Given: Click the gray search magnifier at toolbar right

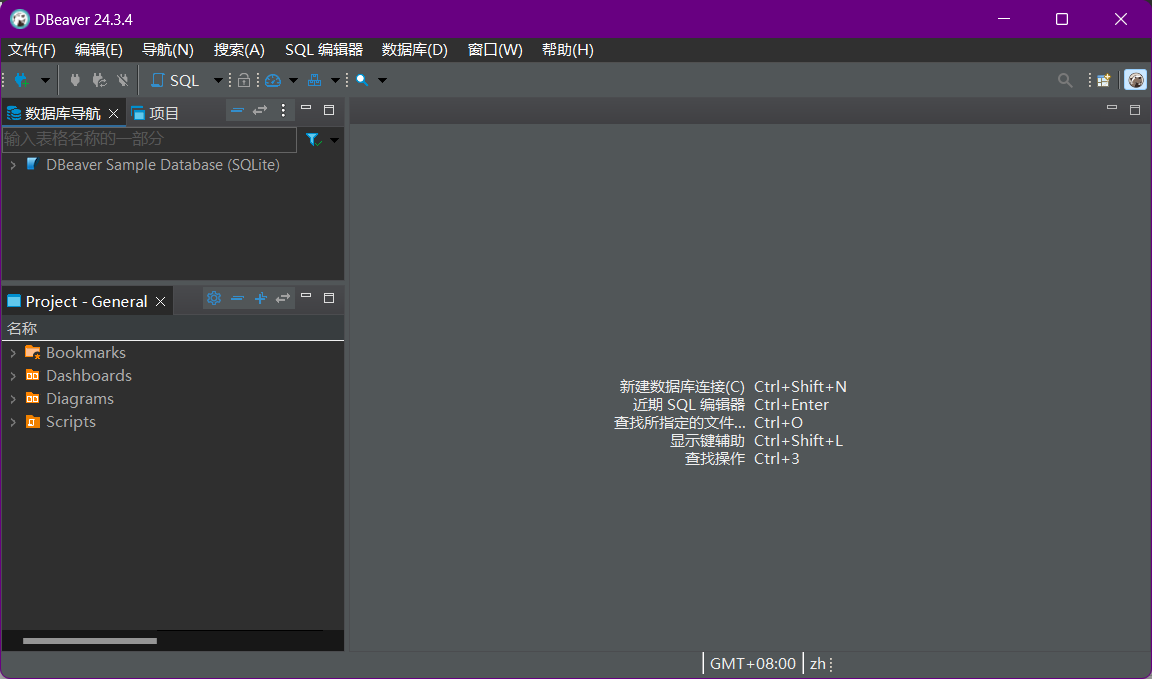Looking at the screenshot, I should (1065, 80).
